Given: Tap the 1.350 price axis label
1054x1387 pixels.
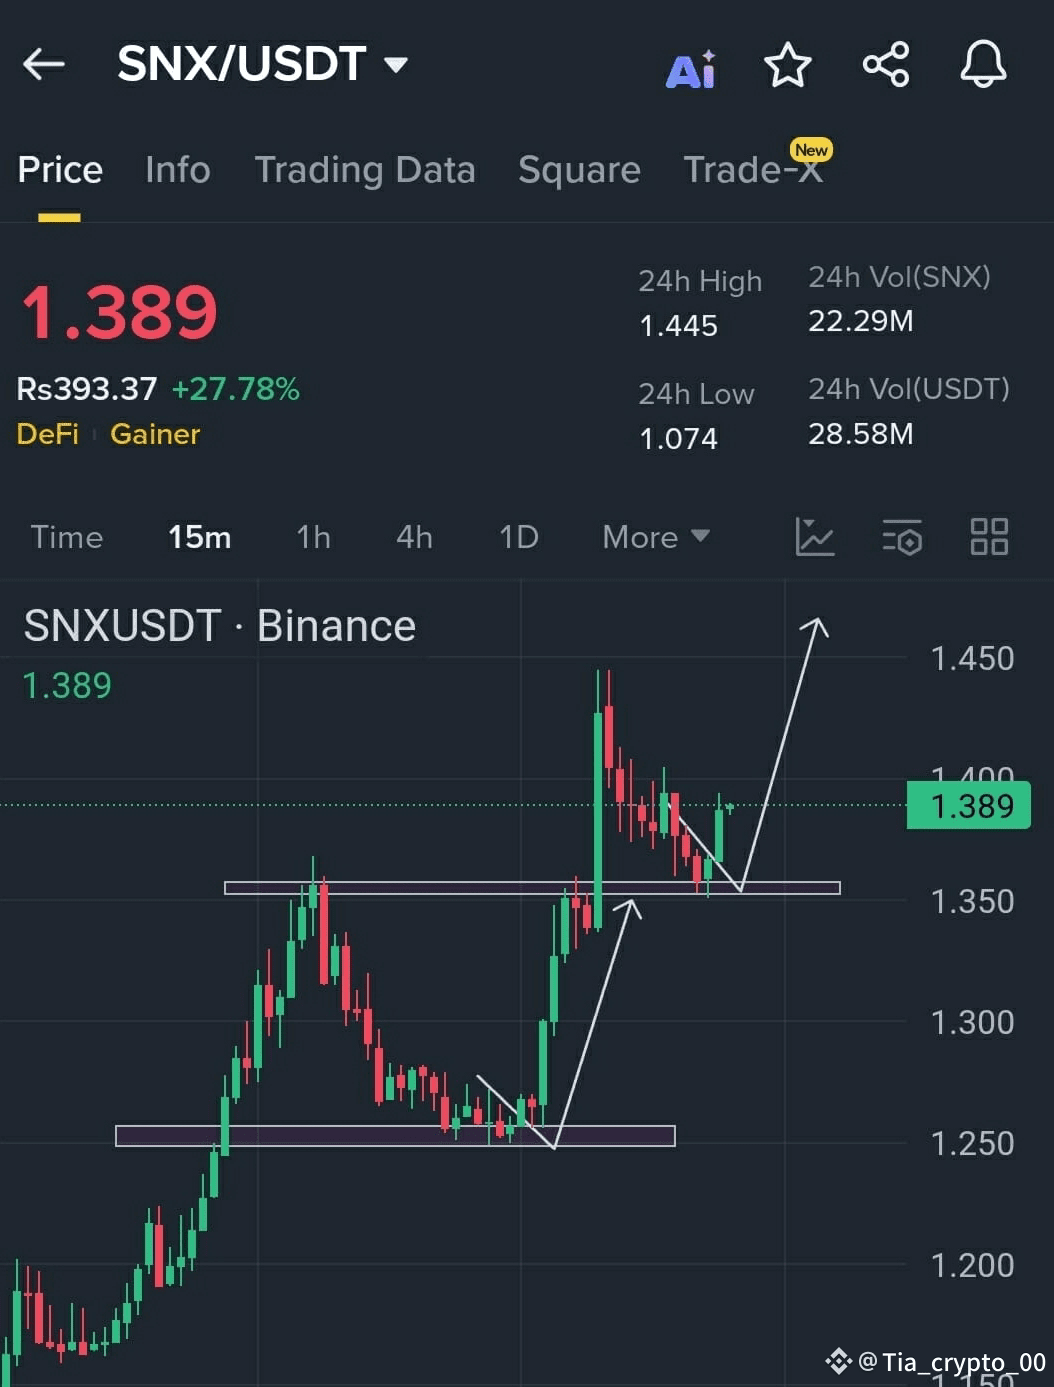Looking at the screenshot, I should coord(972,902).
